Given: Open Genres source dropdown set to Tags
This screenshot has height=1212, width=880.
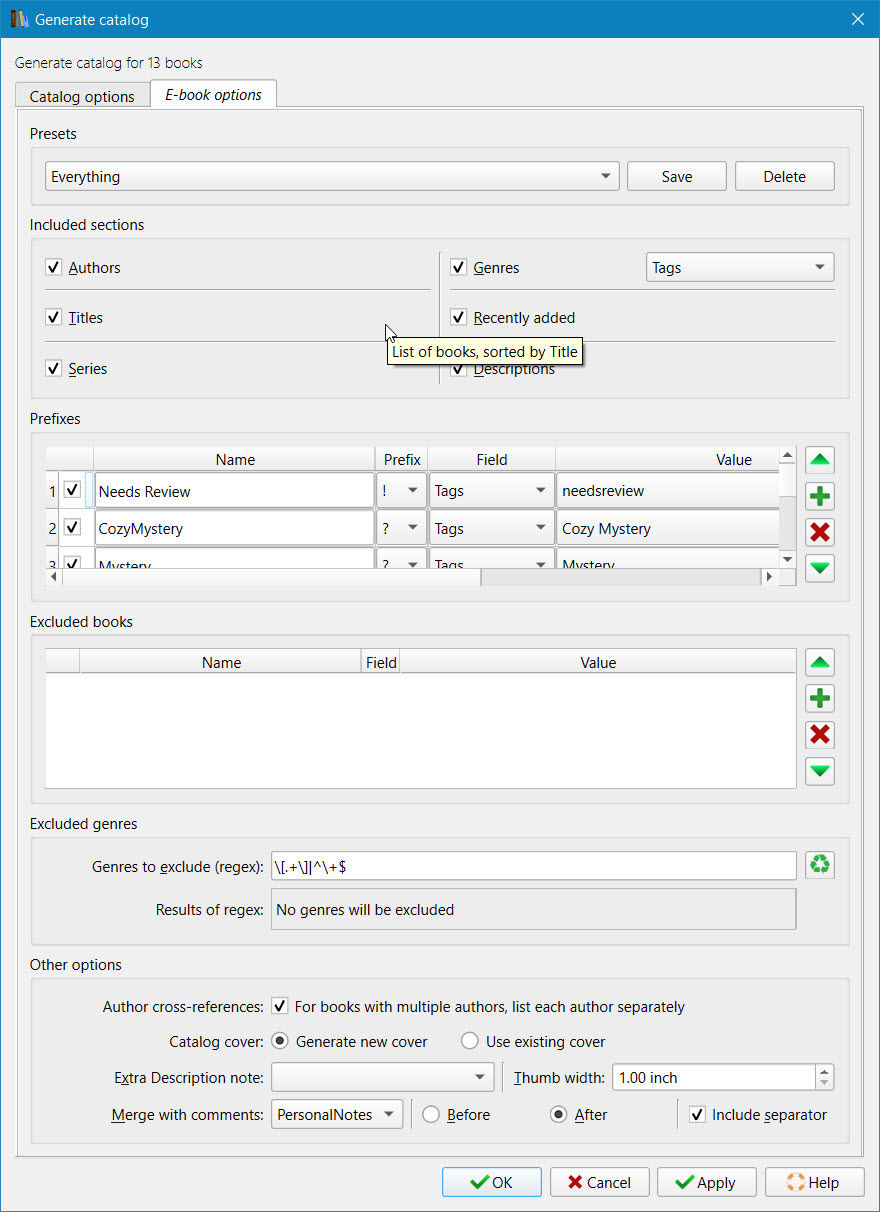Looking at the screenshot, I should coord(740,268).
